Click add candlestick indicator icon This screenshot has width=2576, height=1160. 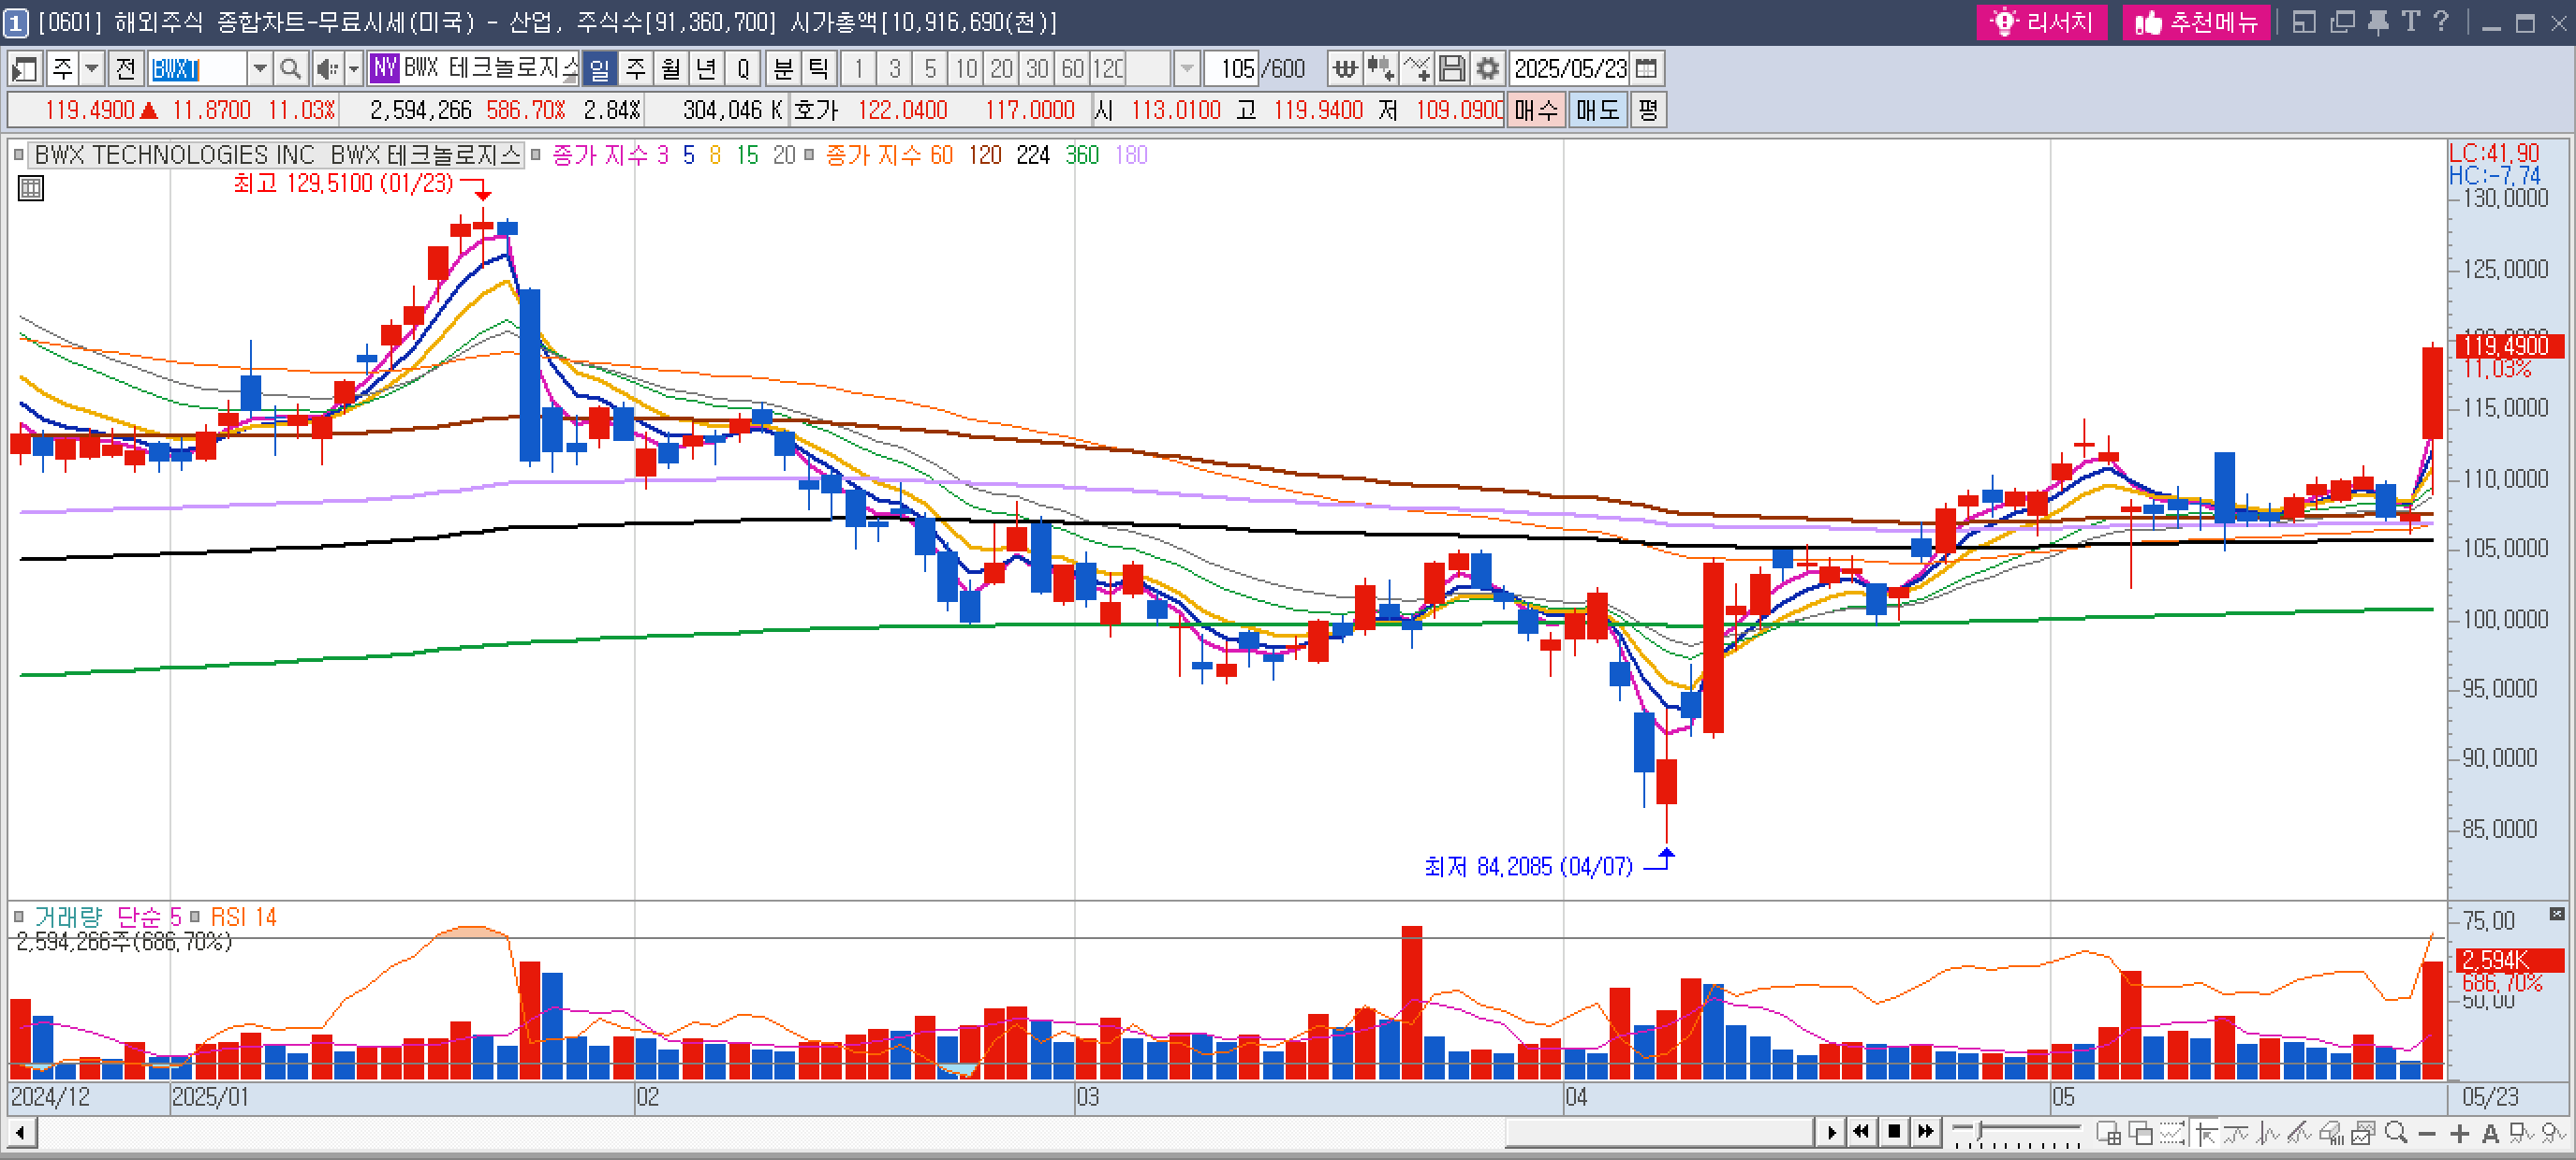pyautogui.click(x=1381, y=69)
